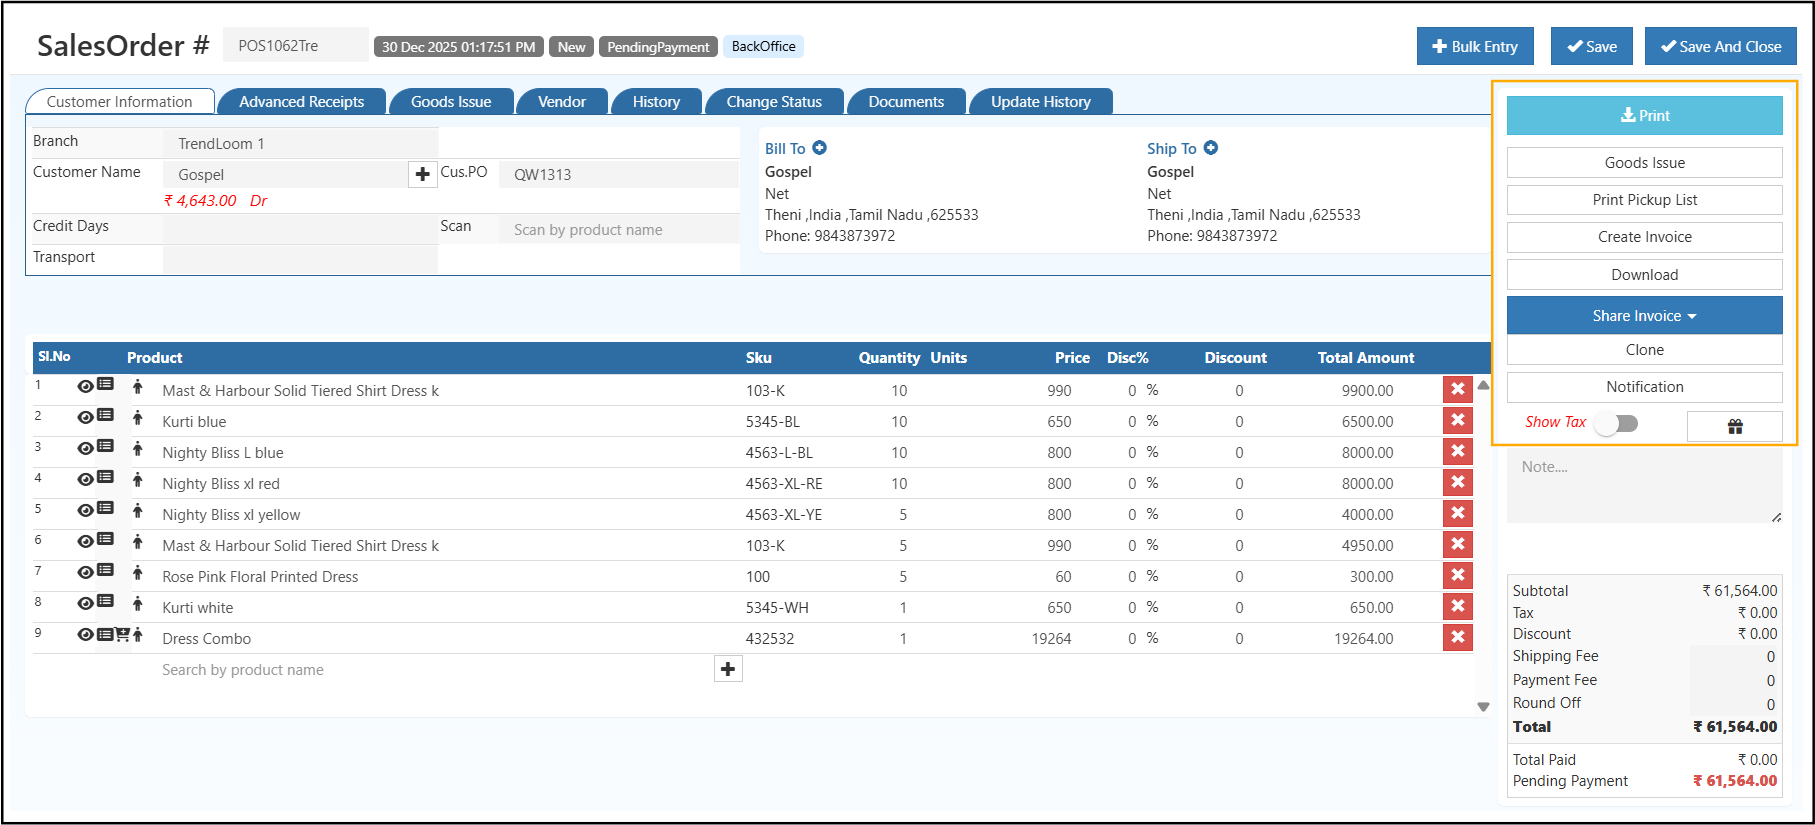This screenshot has height=825, width=1815.
Task: Toggle the Show Tax switch
Action: tap(1616, 423)
